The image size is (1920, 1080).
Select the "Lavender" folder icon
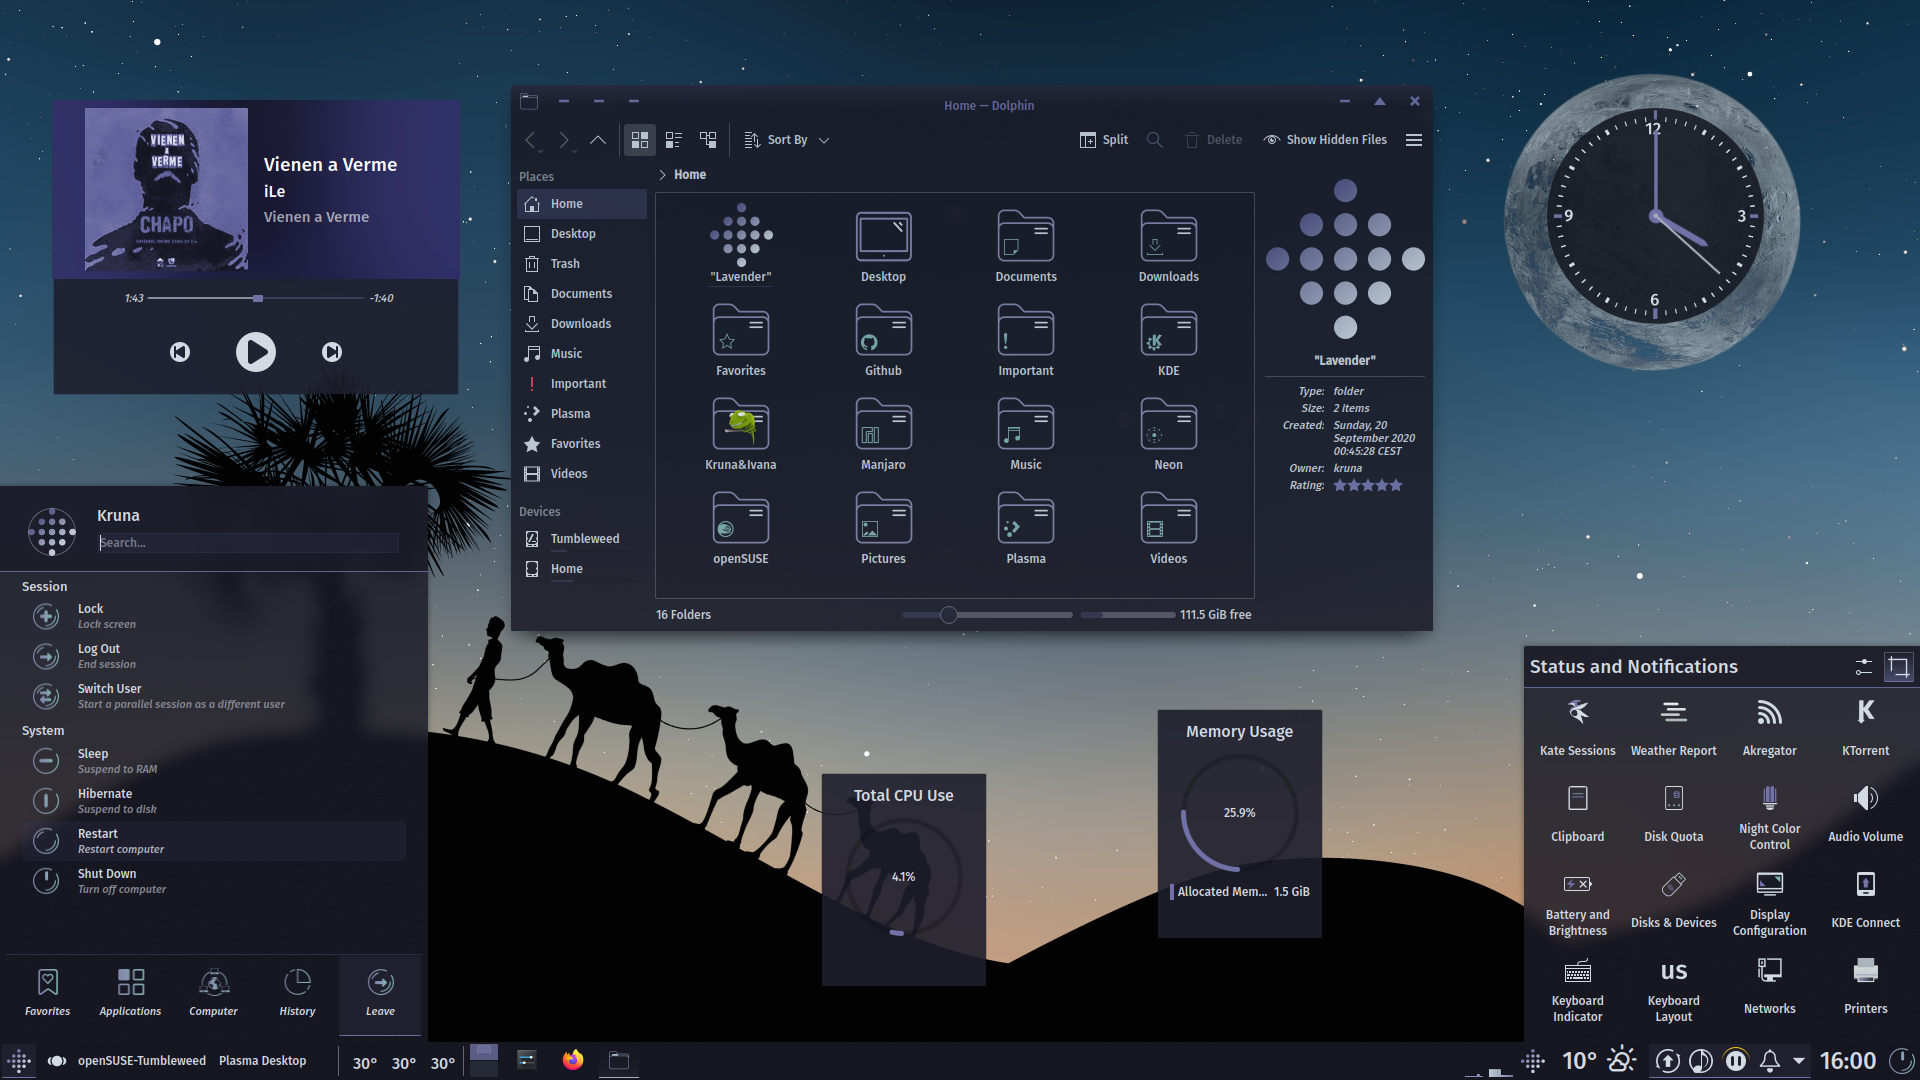pyautogui.click(x=741, y=236)
